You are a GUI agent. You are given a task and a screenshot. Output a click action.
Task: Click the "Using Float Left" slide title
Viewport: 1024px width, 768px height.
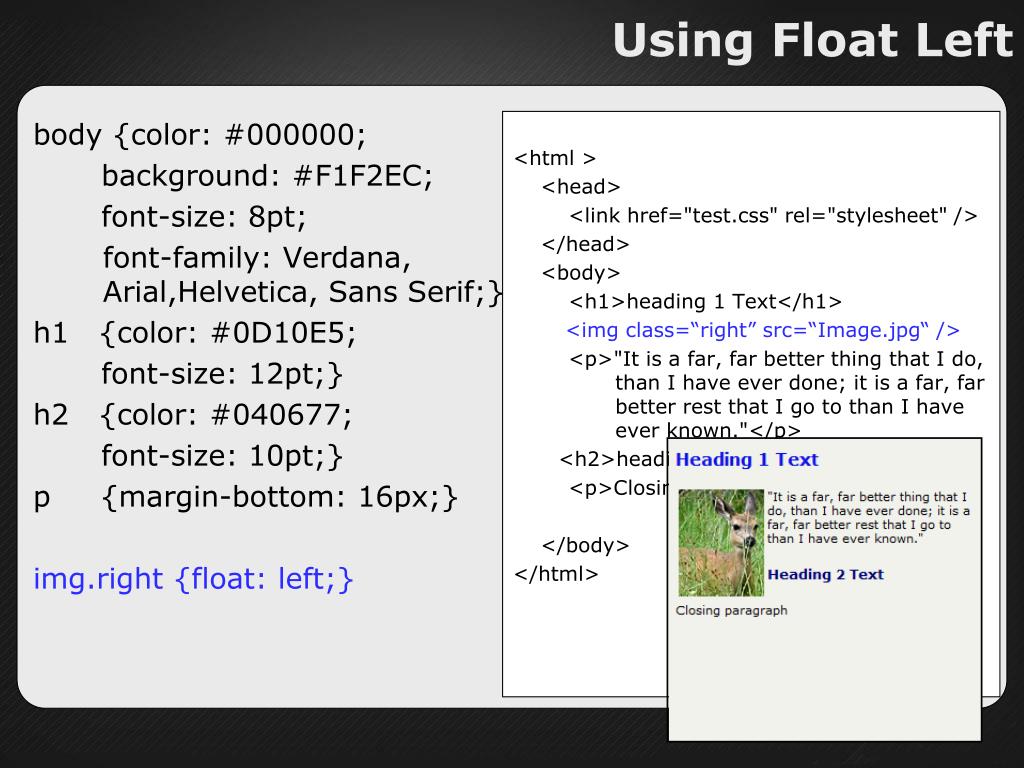click(812, 42)
